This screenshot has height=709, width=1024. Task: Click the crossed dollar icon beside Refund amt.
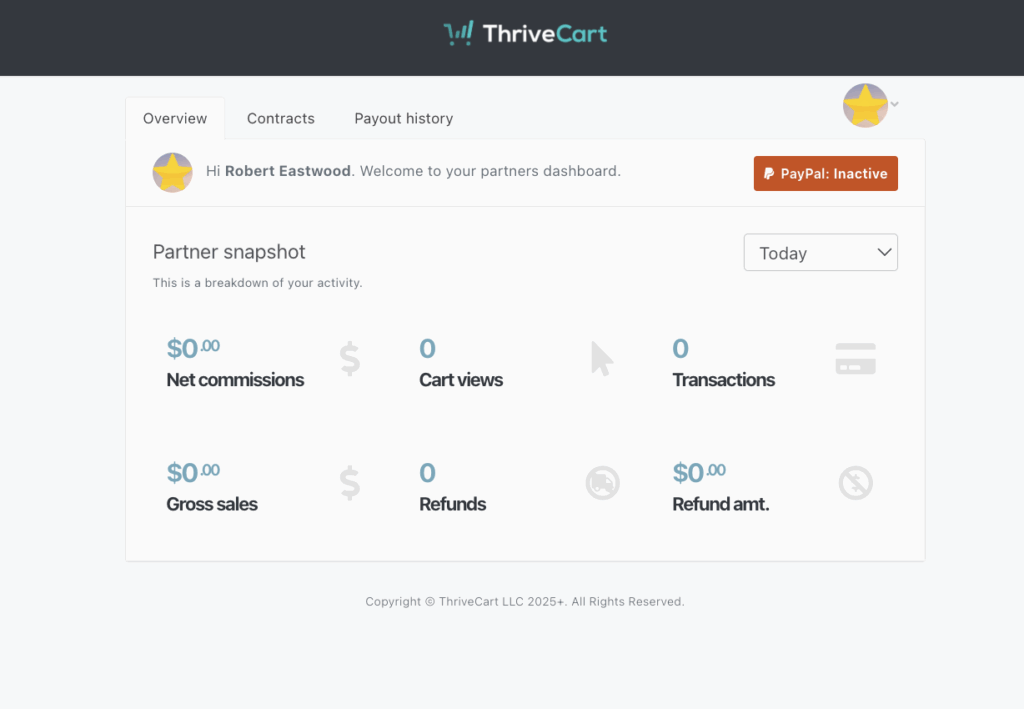click(855, 483)
